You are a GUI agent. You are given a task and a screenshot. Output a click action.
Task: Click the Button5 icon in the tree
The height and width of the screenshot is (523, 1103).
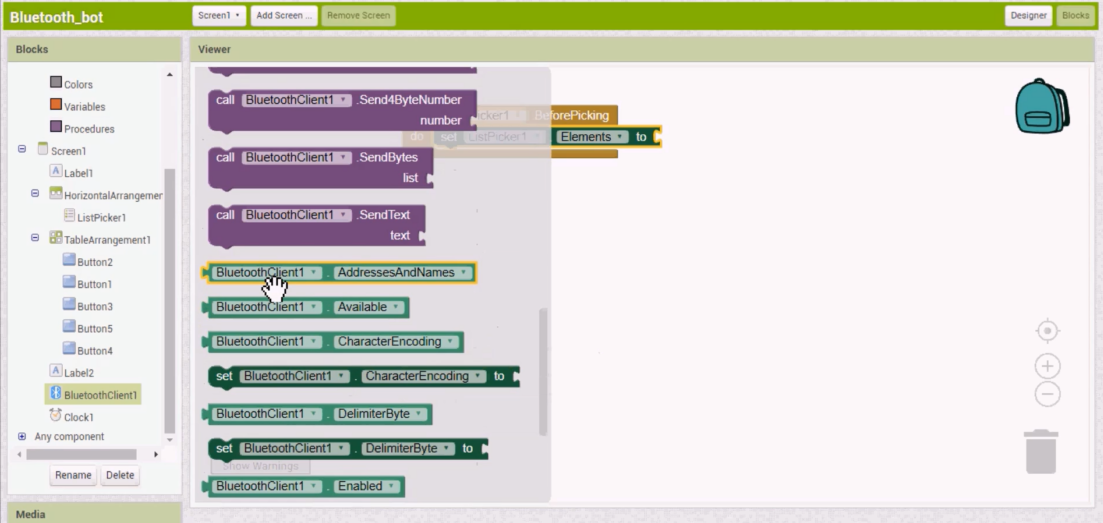69,327
